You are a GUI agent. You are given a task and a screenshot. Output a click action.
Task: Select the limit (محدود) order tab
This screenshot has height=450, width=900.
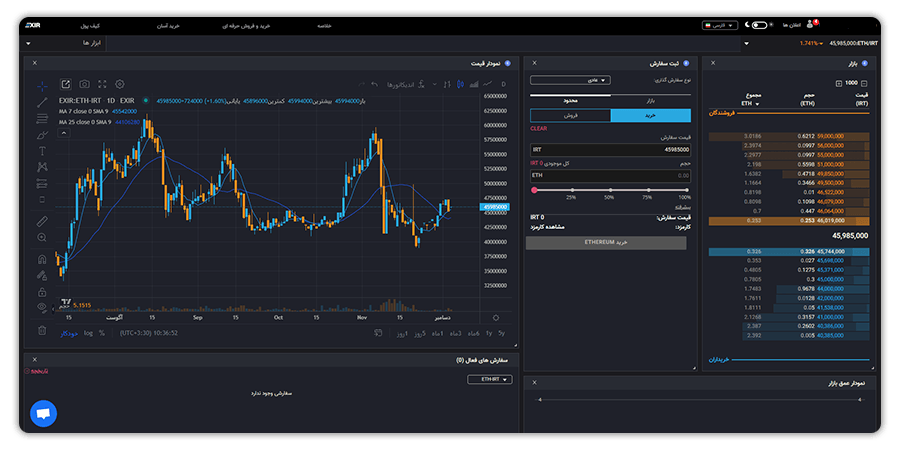570,100
